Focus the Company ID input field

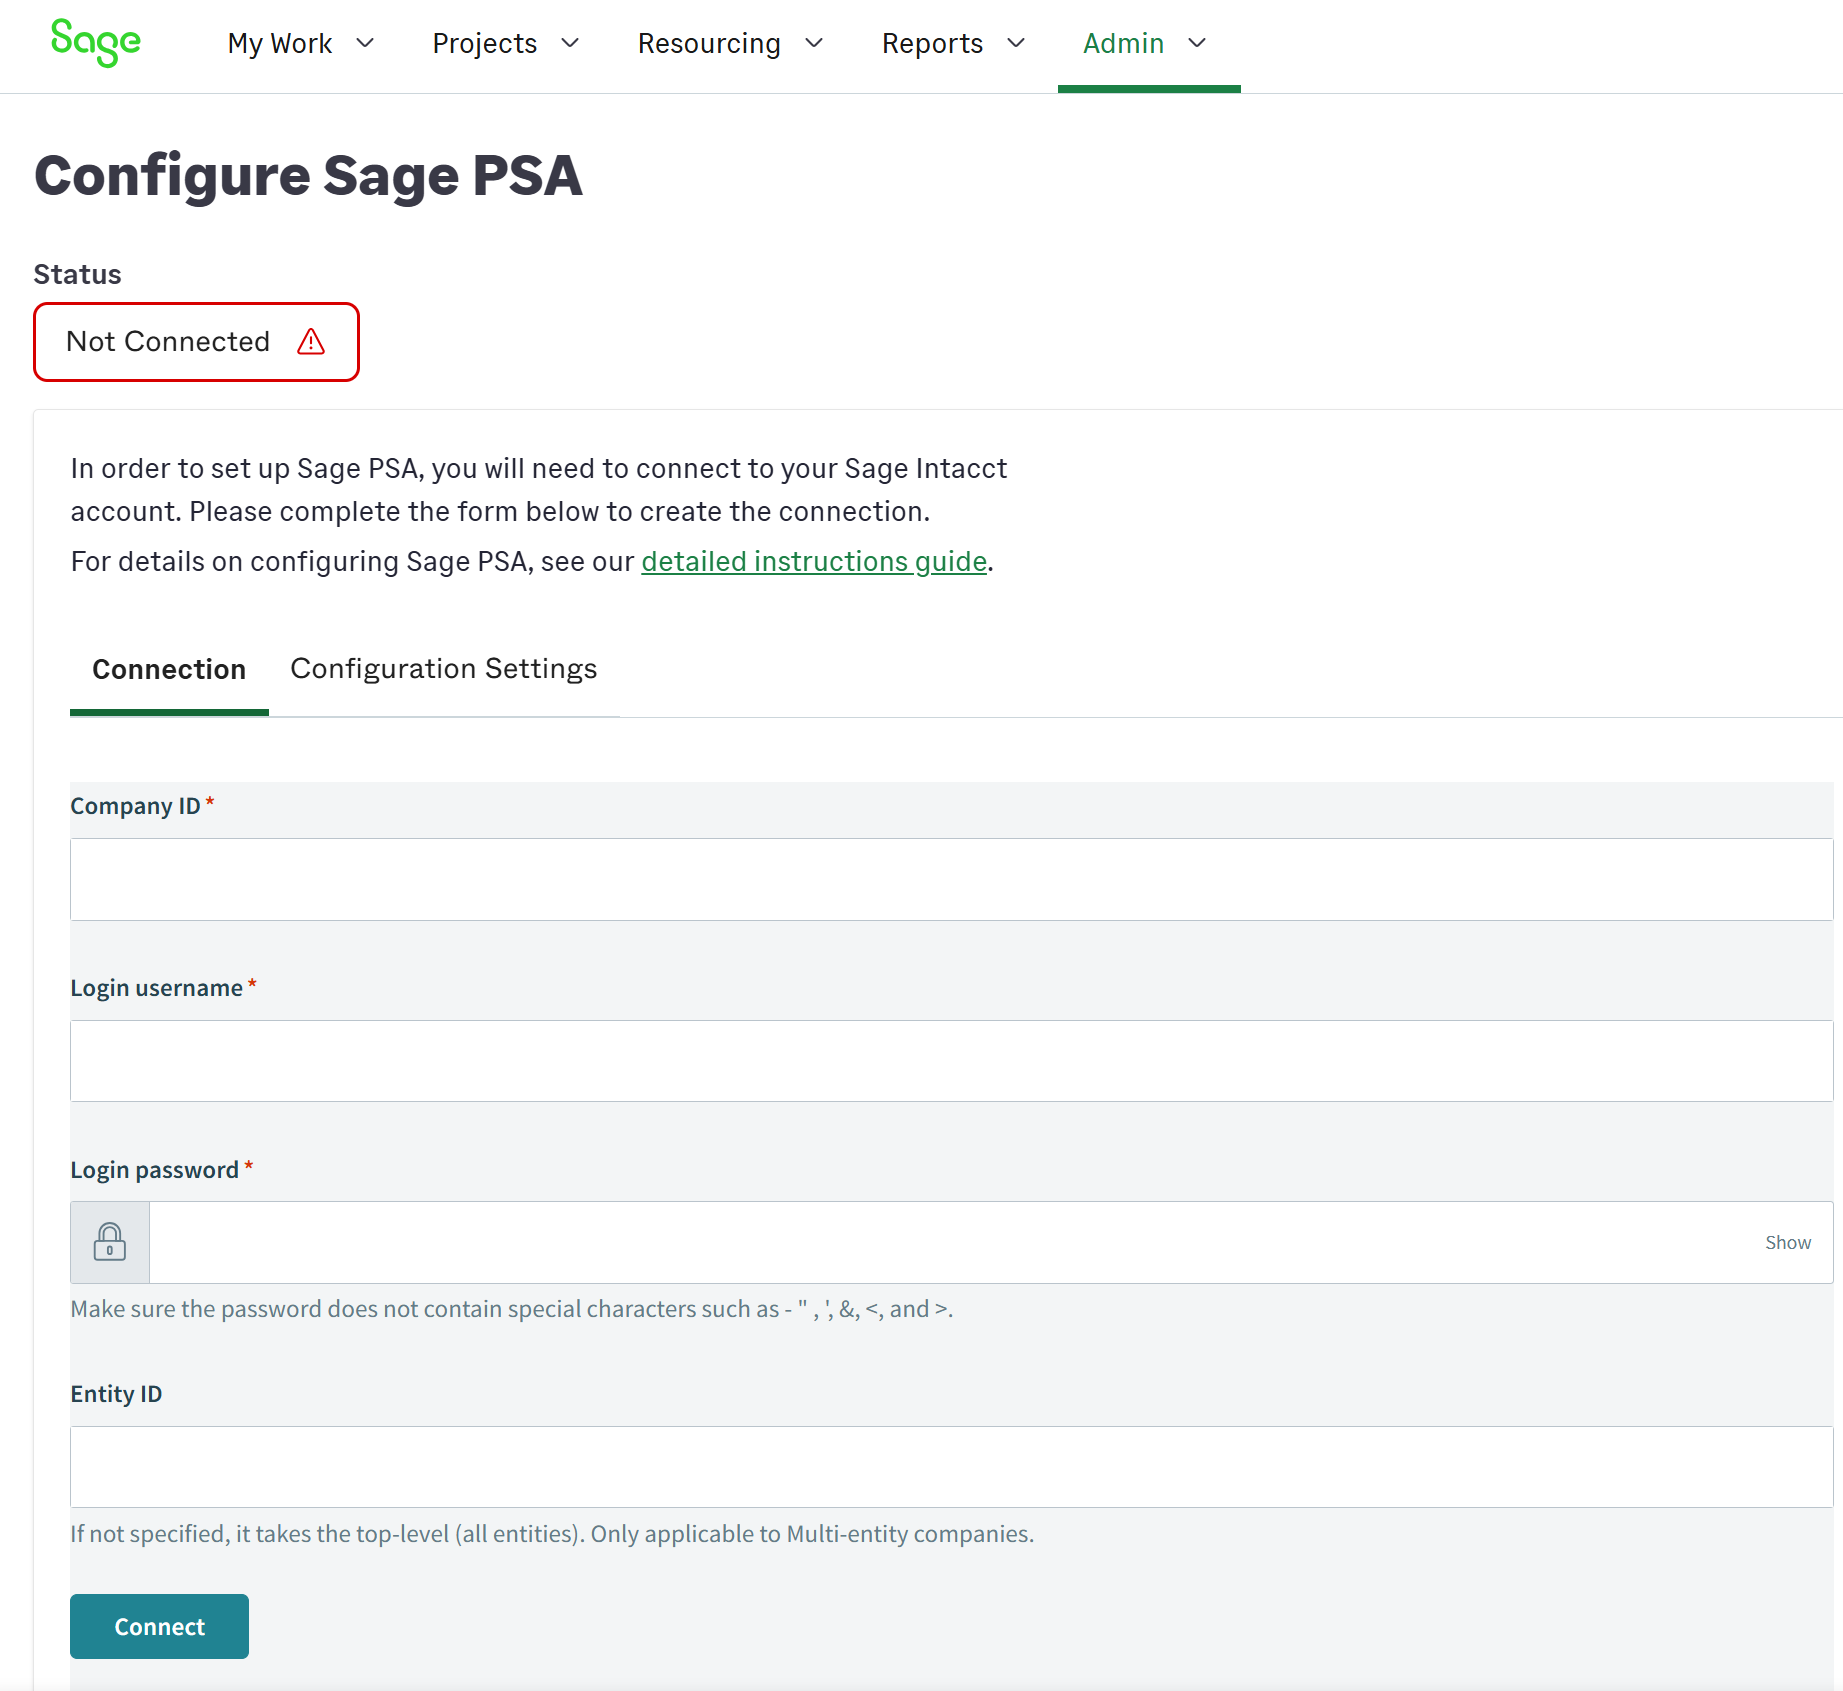(x=951, y=879)
